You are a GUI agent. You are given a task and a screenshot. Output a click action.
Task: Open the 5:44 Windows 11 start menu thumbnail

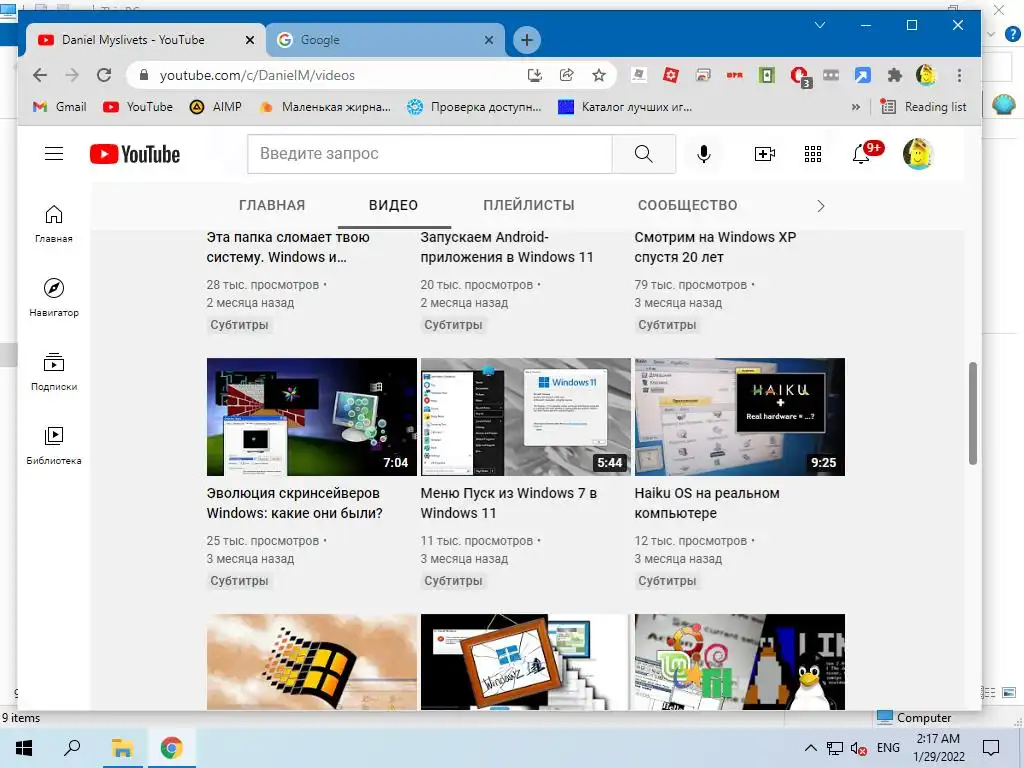(526, 417)
